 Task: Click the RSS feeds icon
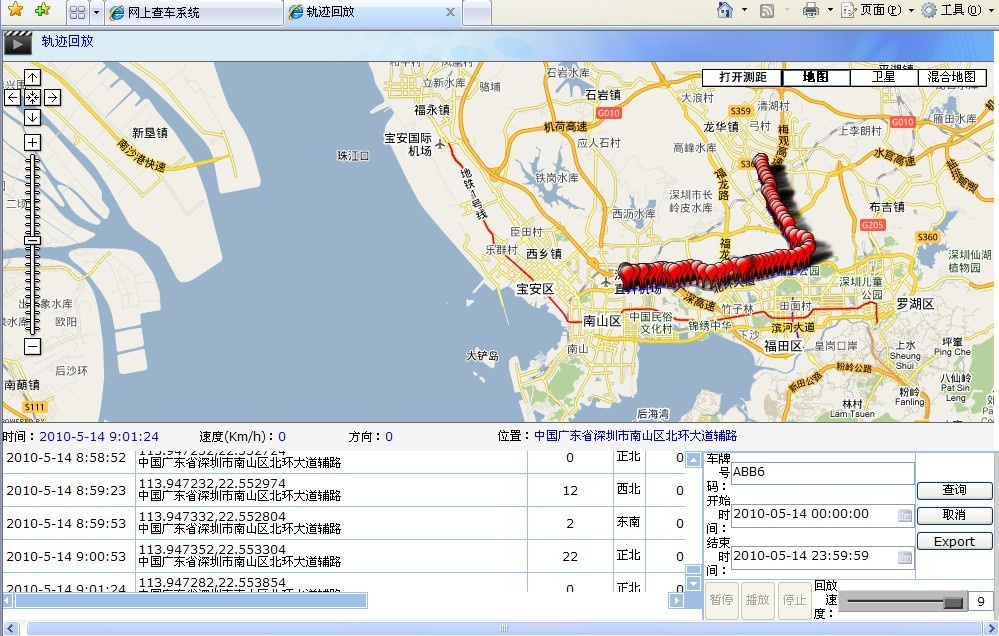[x=767, y=10]
